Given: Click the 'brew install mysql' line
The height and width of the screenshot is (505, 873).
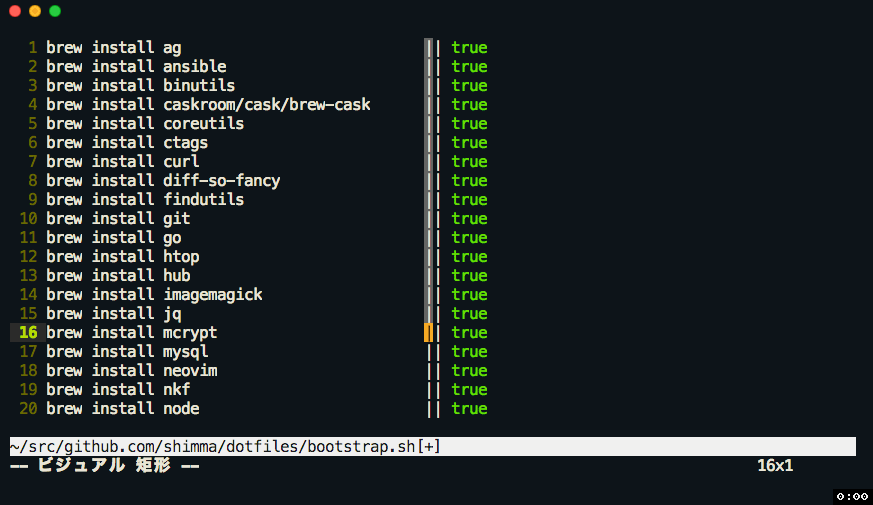Looking at the screenshot, I should (127, 351).
